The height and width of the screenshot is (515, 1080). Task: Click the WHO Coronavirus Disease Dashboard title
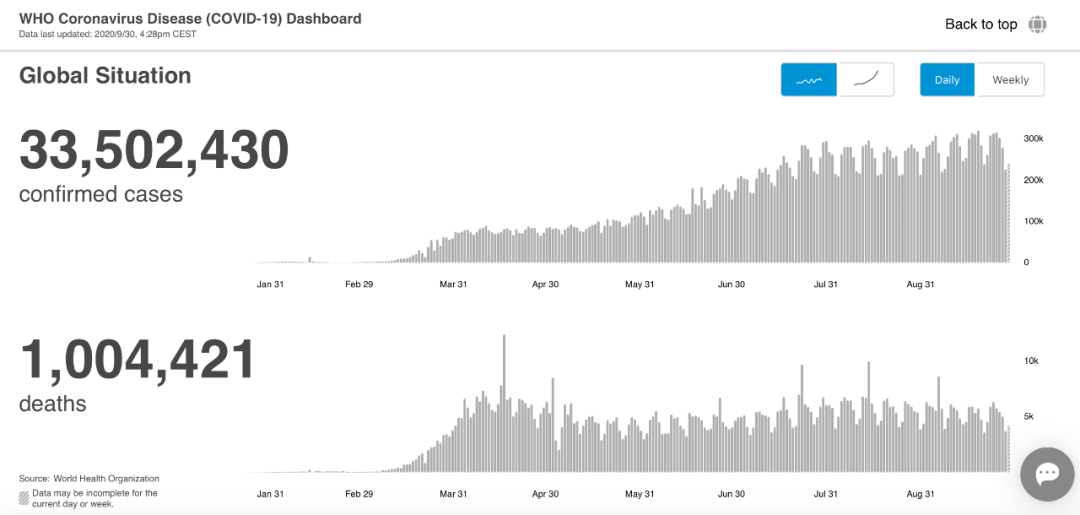pos(190,18)
